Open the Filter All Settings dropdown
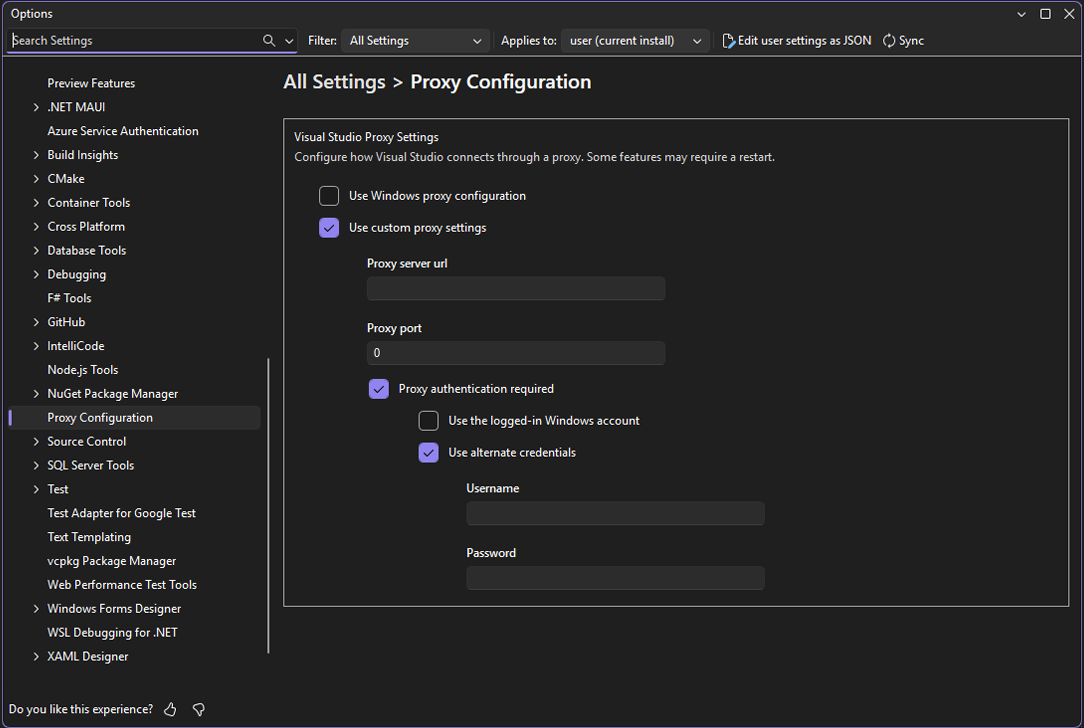1084x728 pixels. point(415,40)
